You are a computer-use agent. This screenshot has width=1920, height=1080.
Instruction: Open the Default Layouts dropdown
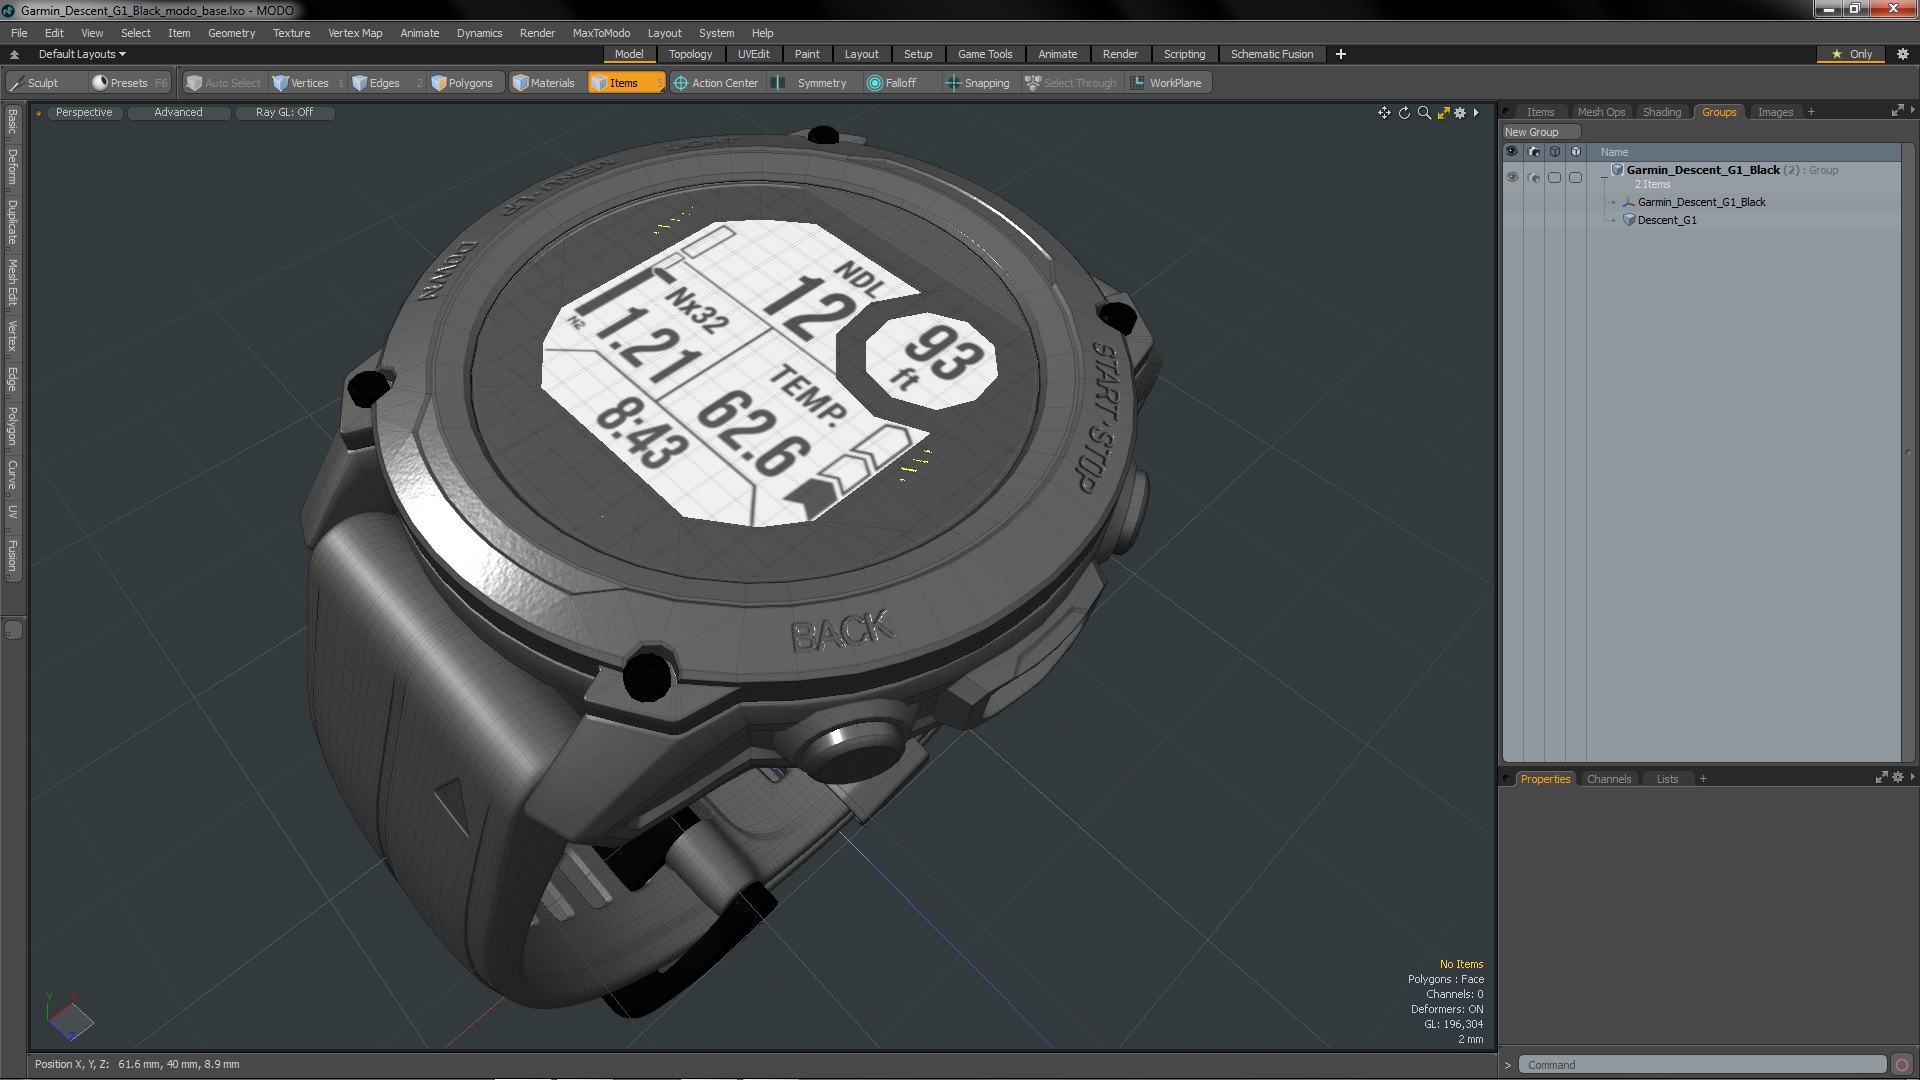point(82,54)
